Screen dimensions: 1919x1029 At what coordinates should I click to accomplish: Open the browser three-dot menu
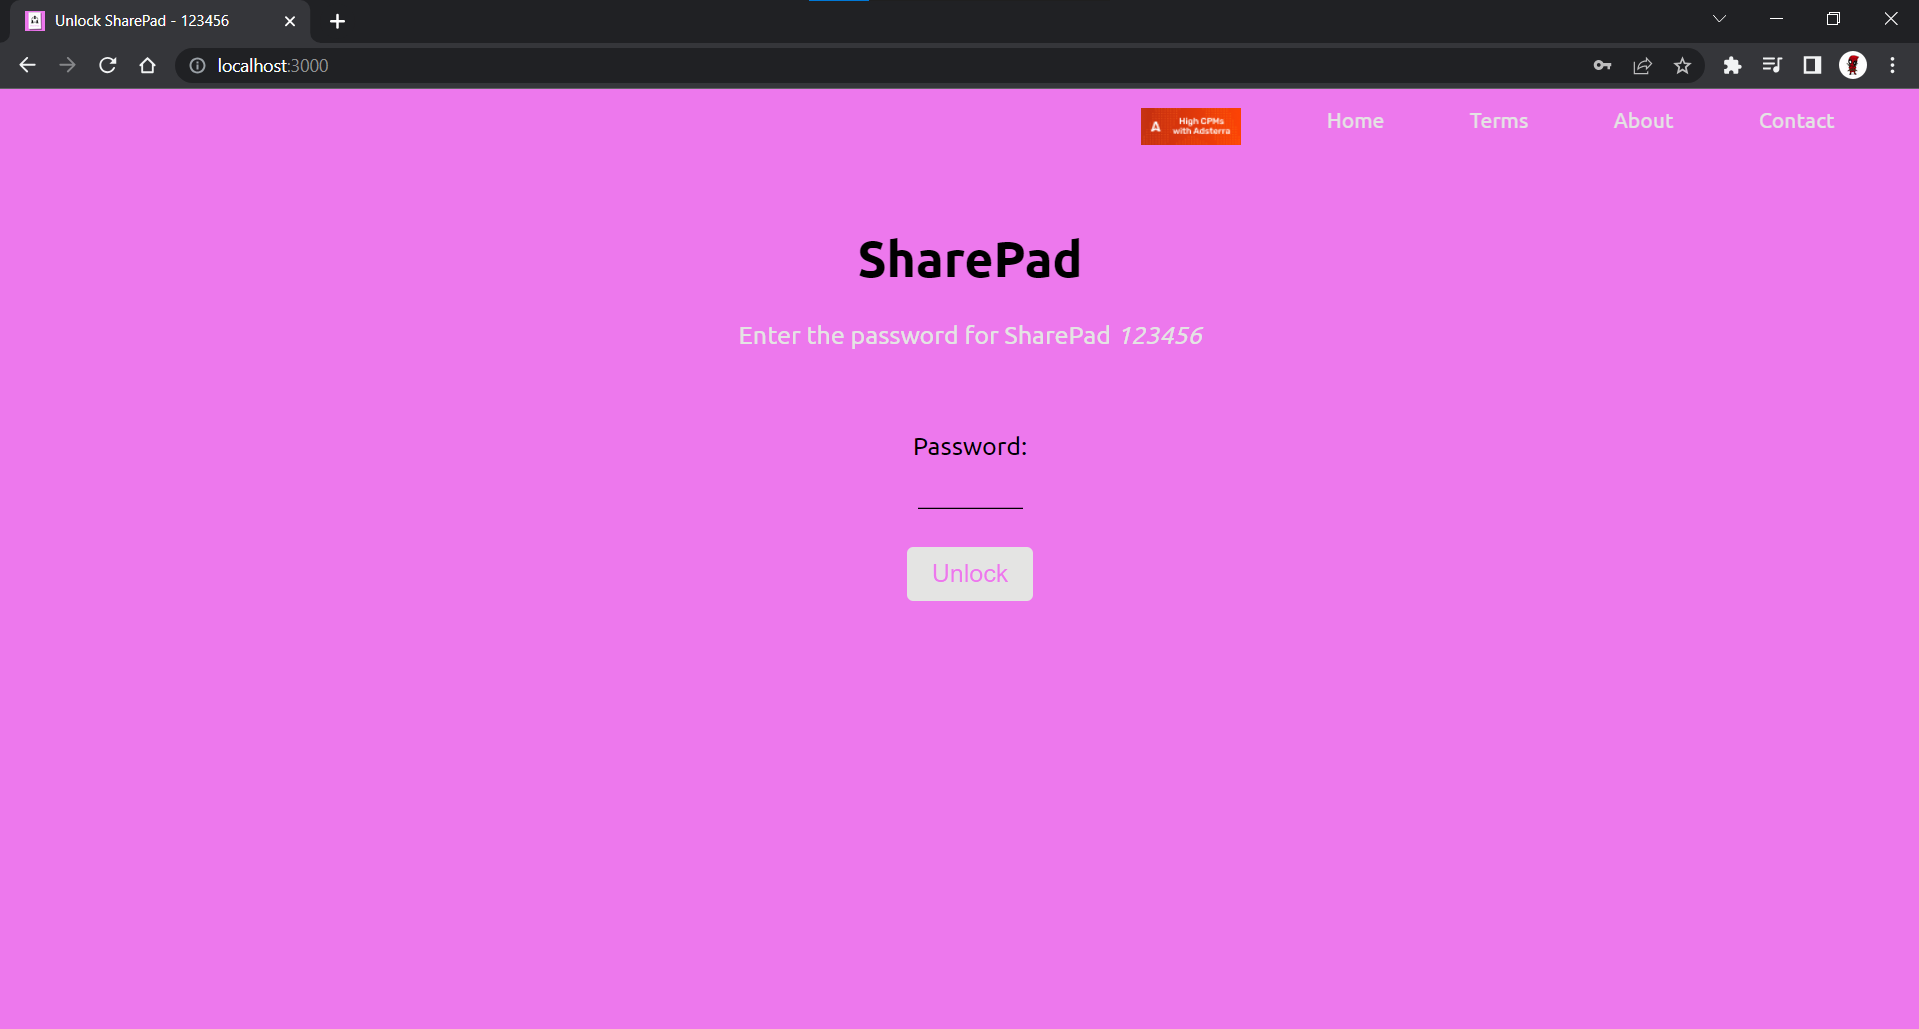[1891, 65]
